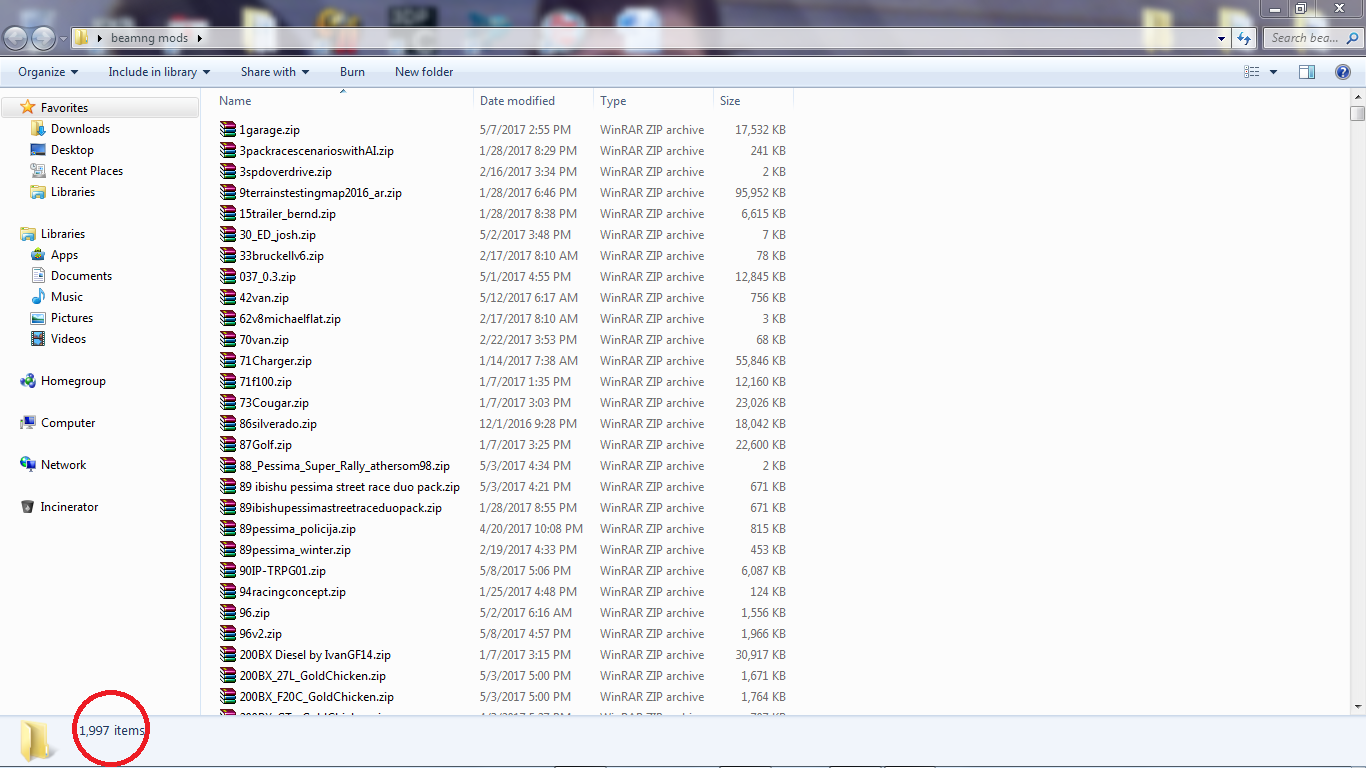Select 71f100.zip archive icon

(228, 382)
